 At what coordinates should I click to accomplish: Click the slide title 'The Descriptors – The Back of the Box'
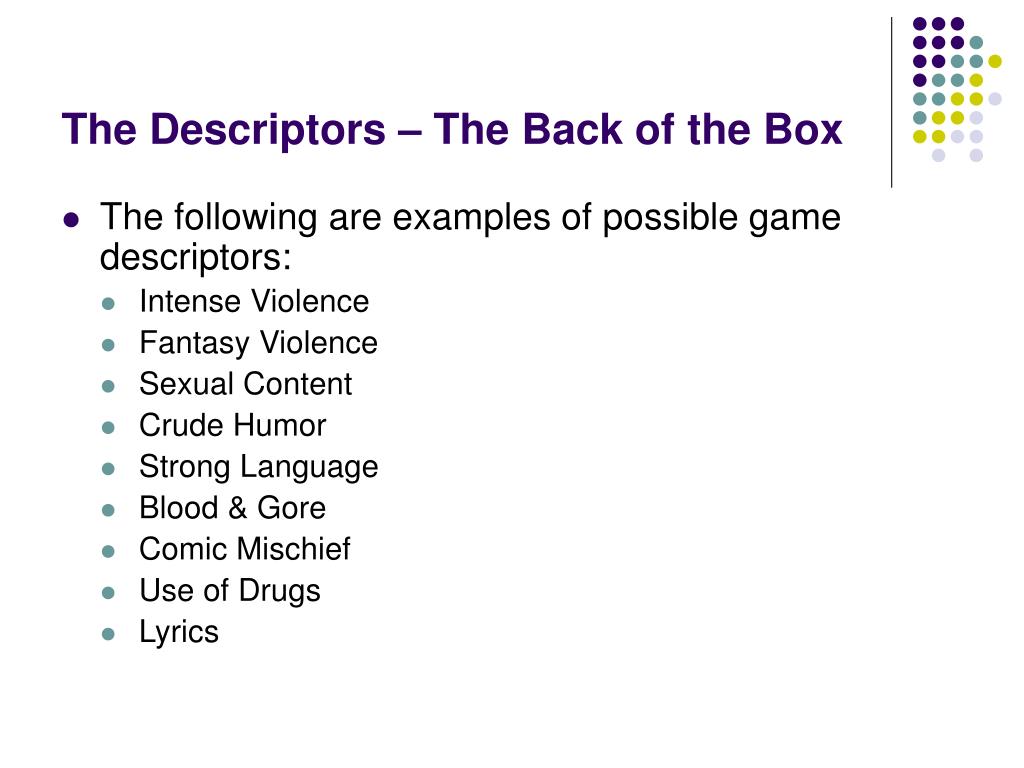452,129
